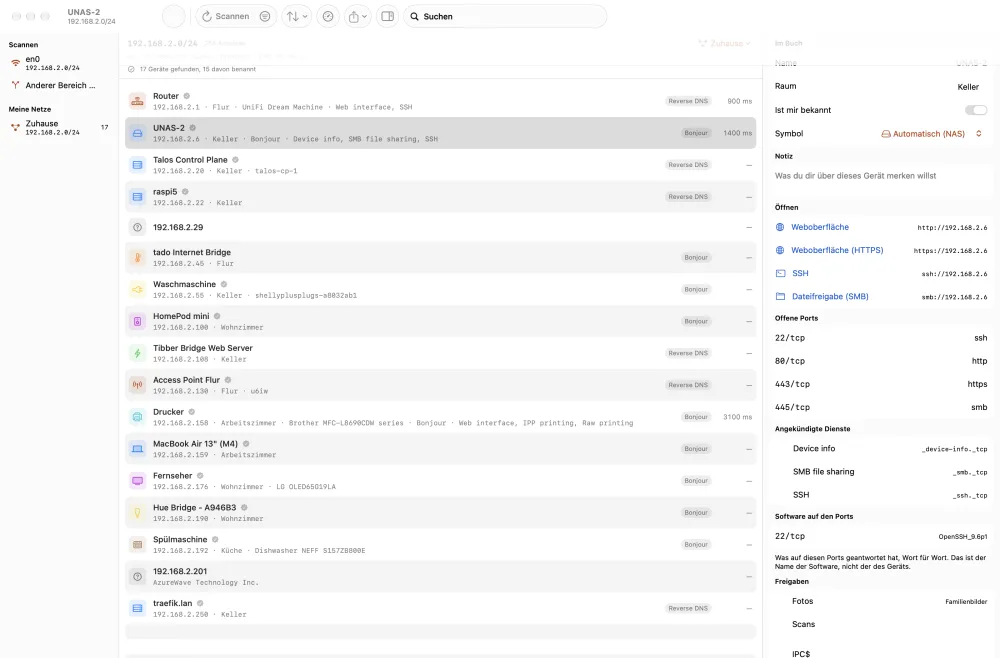This screenshot has width=1000, height=658.
Task: Select the 445/tcp smb port entry
Action: coord(881,407)
